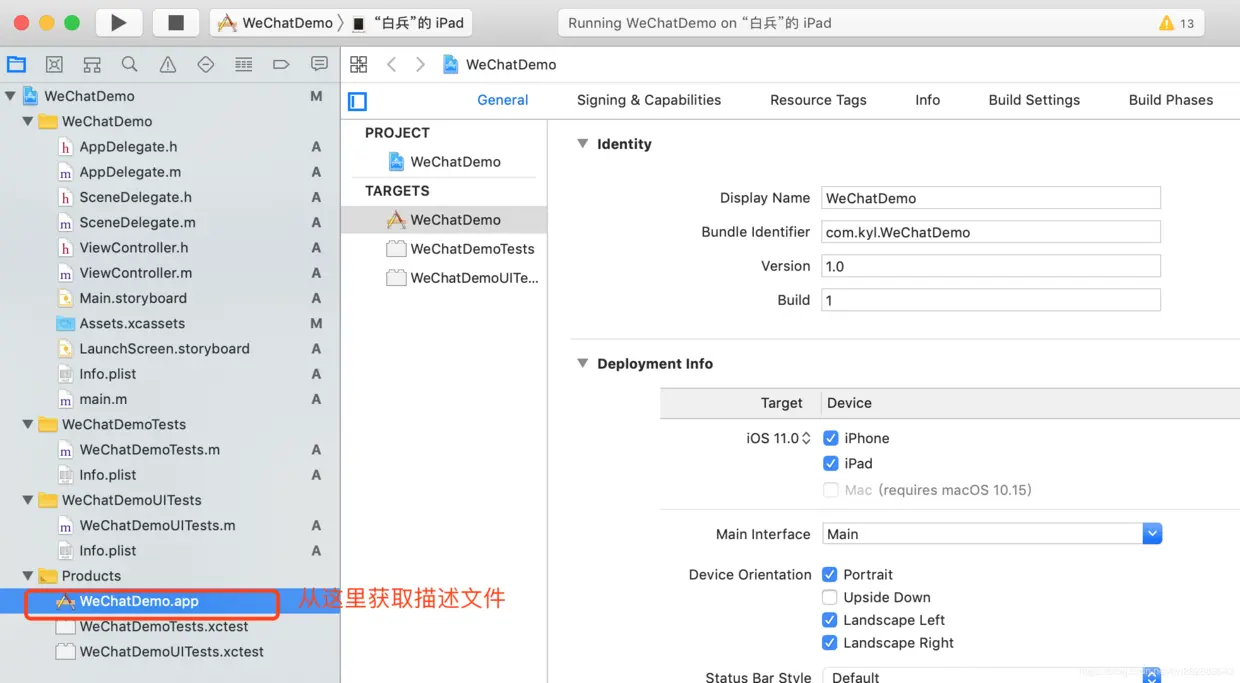This screenshot has height=683, width=1240.
Task: Open the Main Interface dropdown
Action: [1152, 534]
